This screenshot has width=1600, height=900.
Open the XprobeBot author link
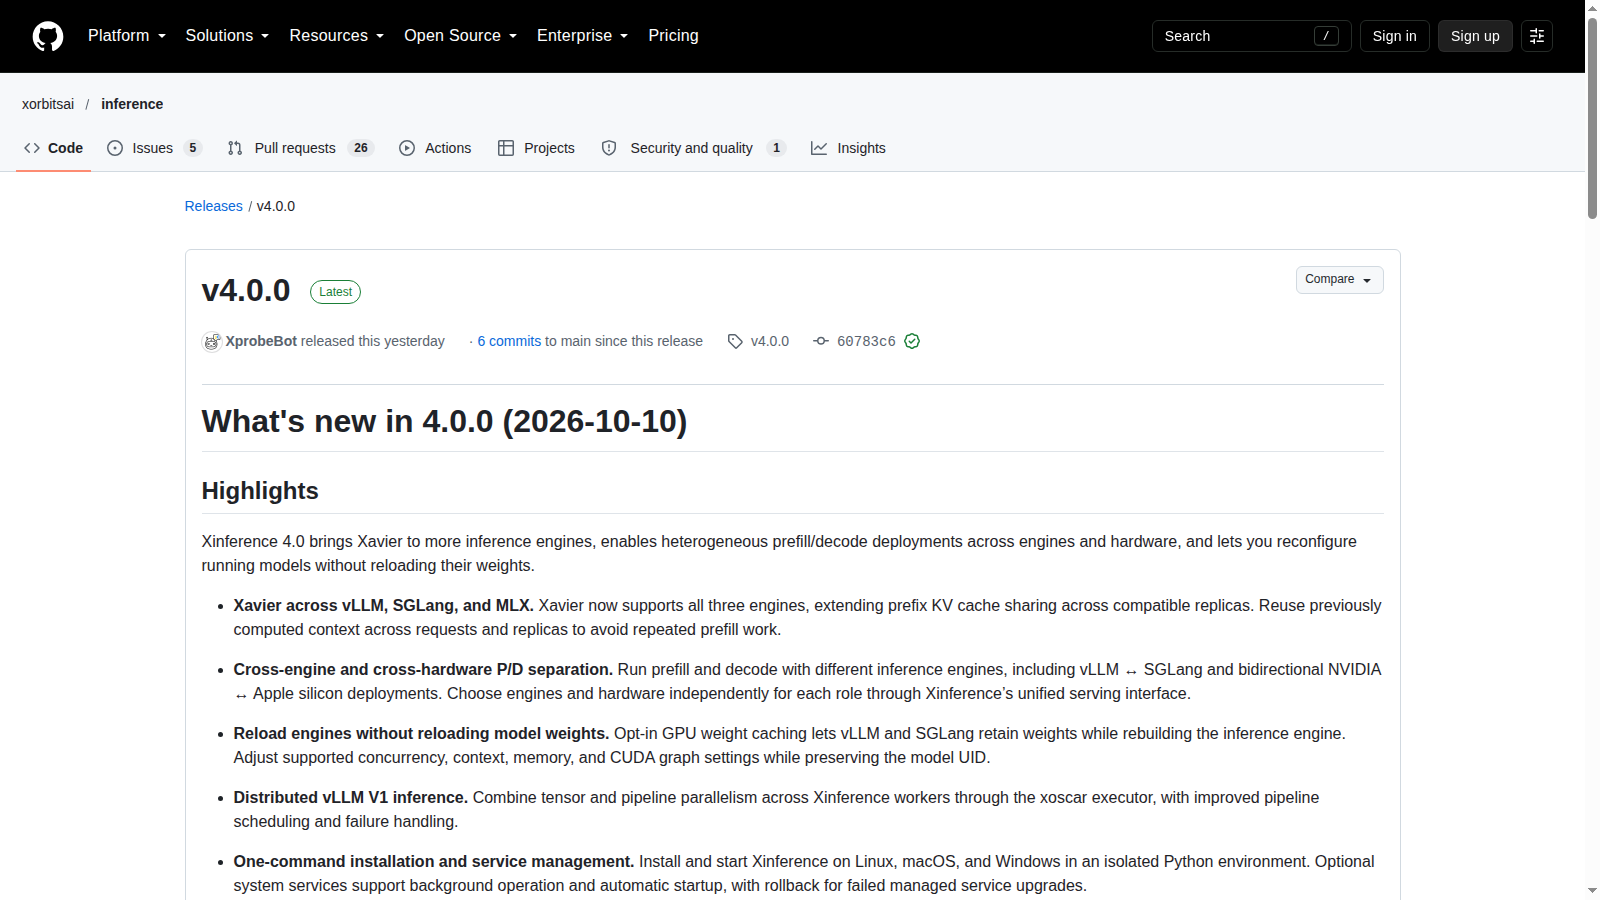[261, 342]
